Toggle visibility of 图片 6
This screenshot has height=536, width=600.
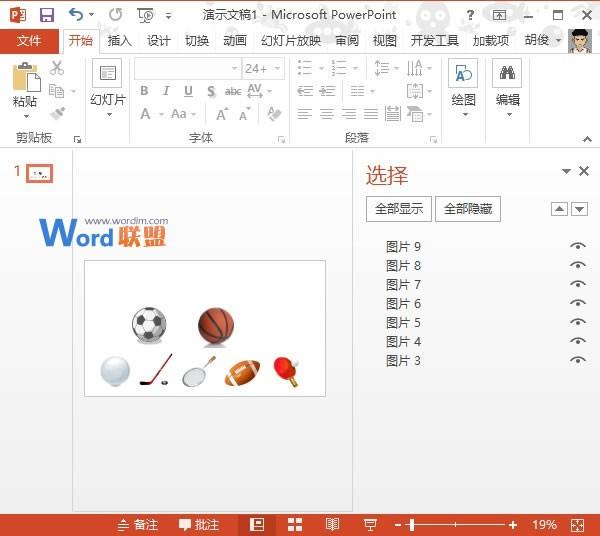(578, 303)
